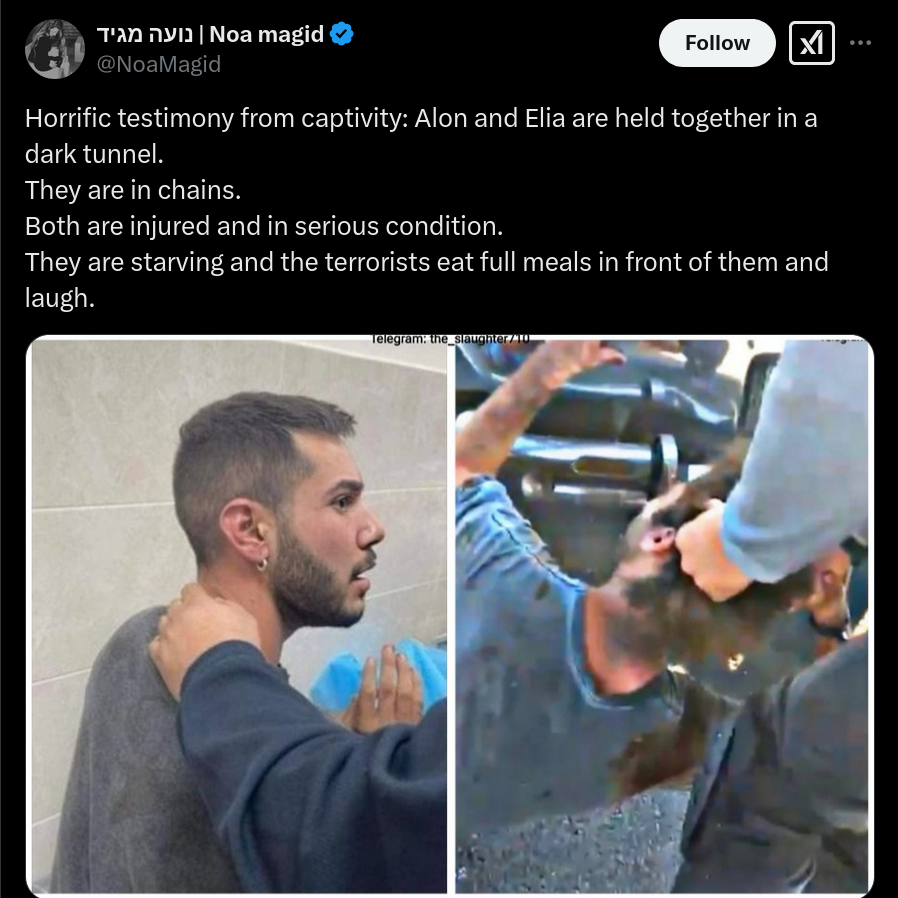
Task: Open the @NoaMagid handle link
Action: (159, 64)
